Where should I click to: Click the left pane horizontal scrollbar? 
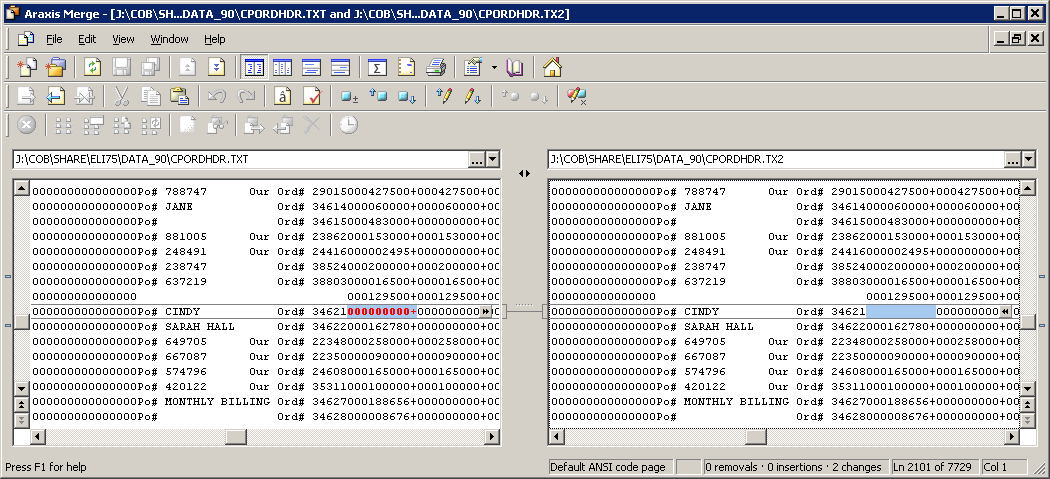[258, 437]
